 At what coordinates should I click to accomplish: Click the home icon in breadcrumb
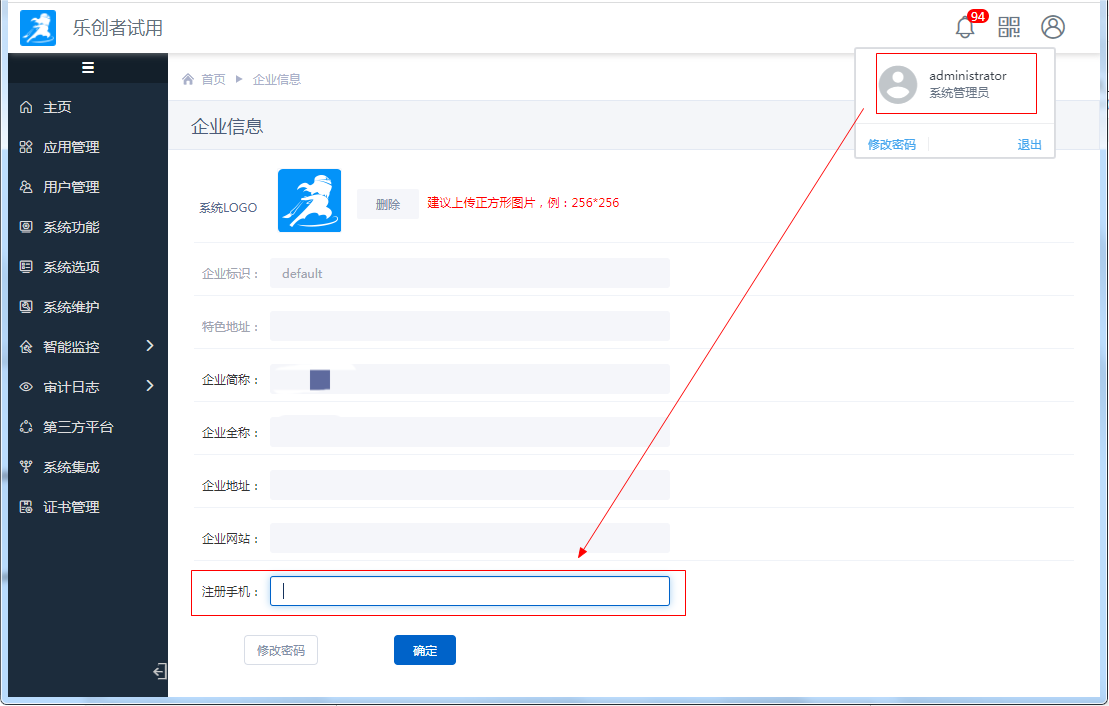coord(188,79)
